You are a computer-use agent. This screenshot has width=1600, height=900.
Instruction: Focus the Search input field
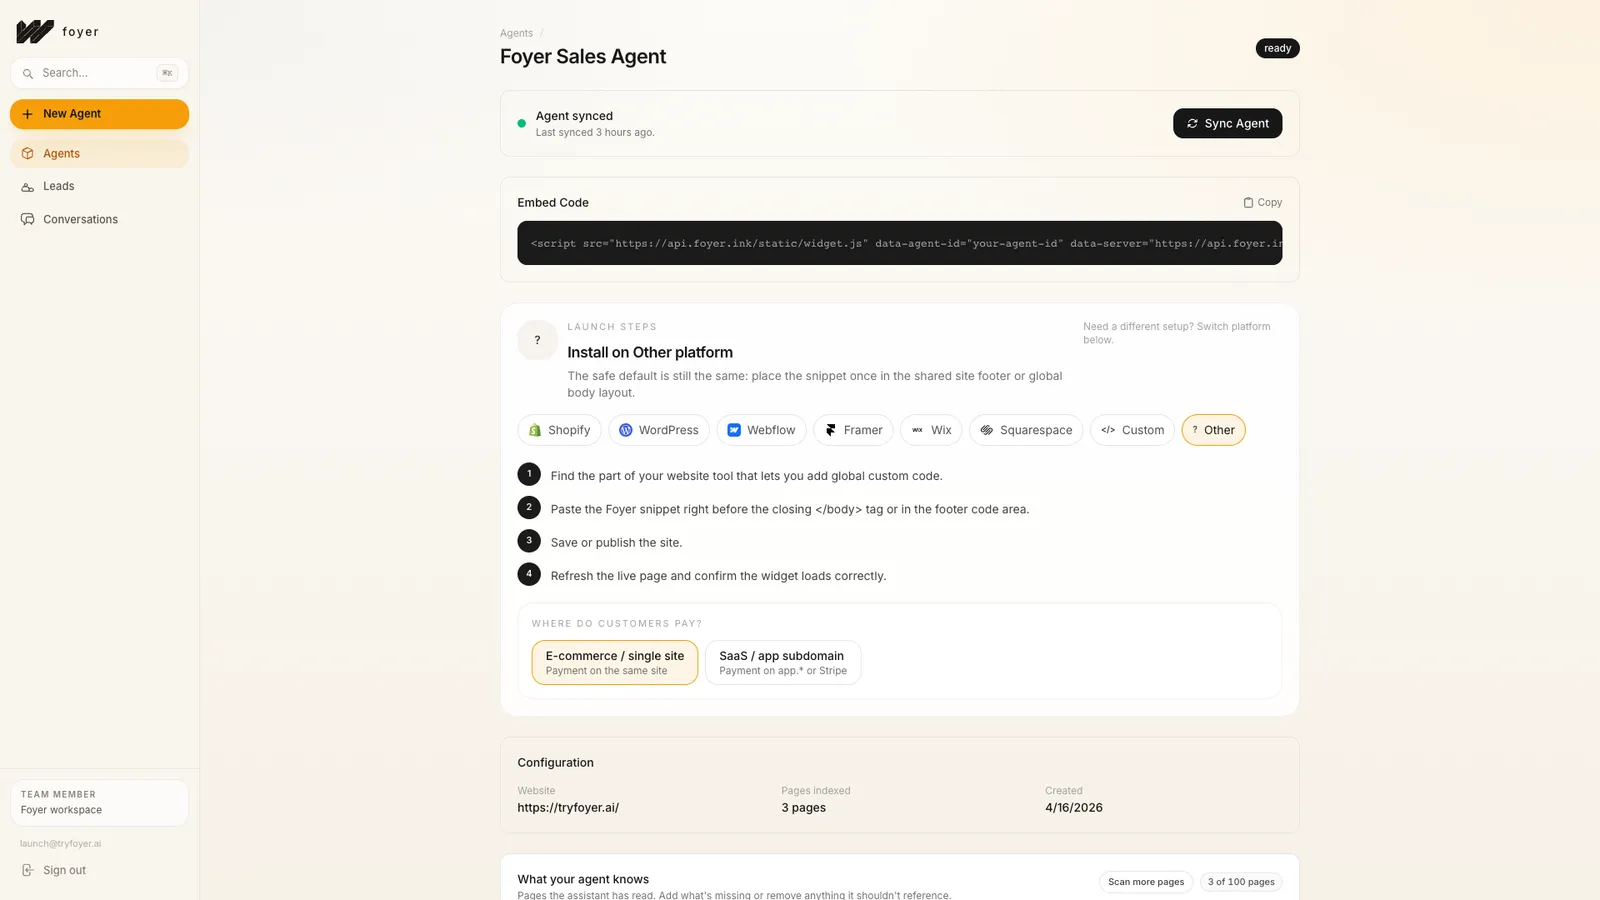(99, 73)
